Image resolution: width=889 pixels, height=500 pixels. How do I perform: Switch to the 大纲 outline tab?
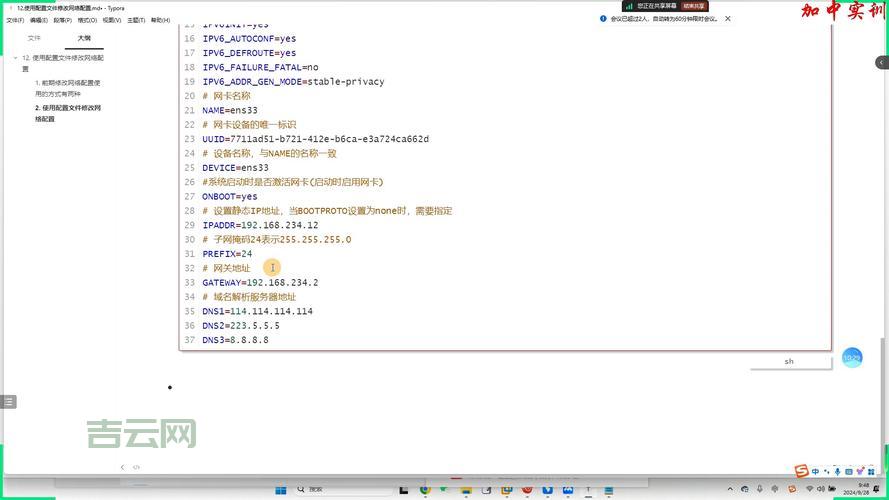84,38
